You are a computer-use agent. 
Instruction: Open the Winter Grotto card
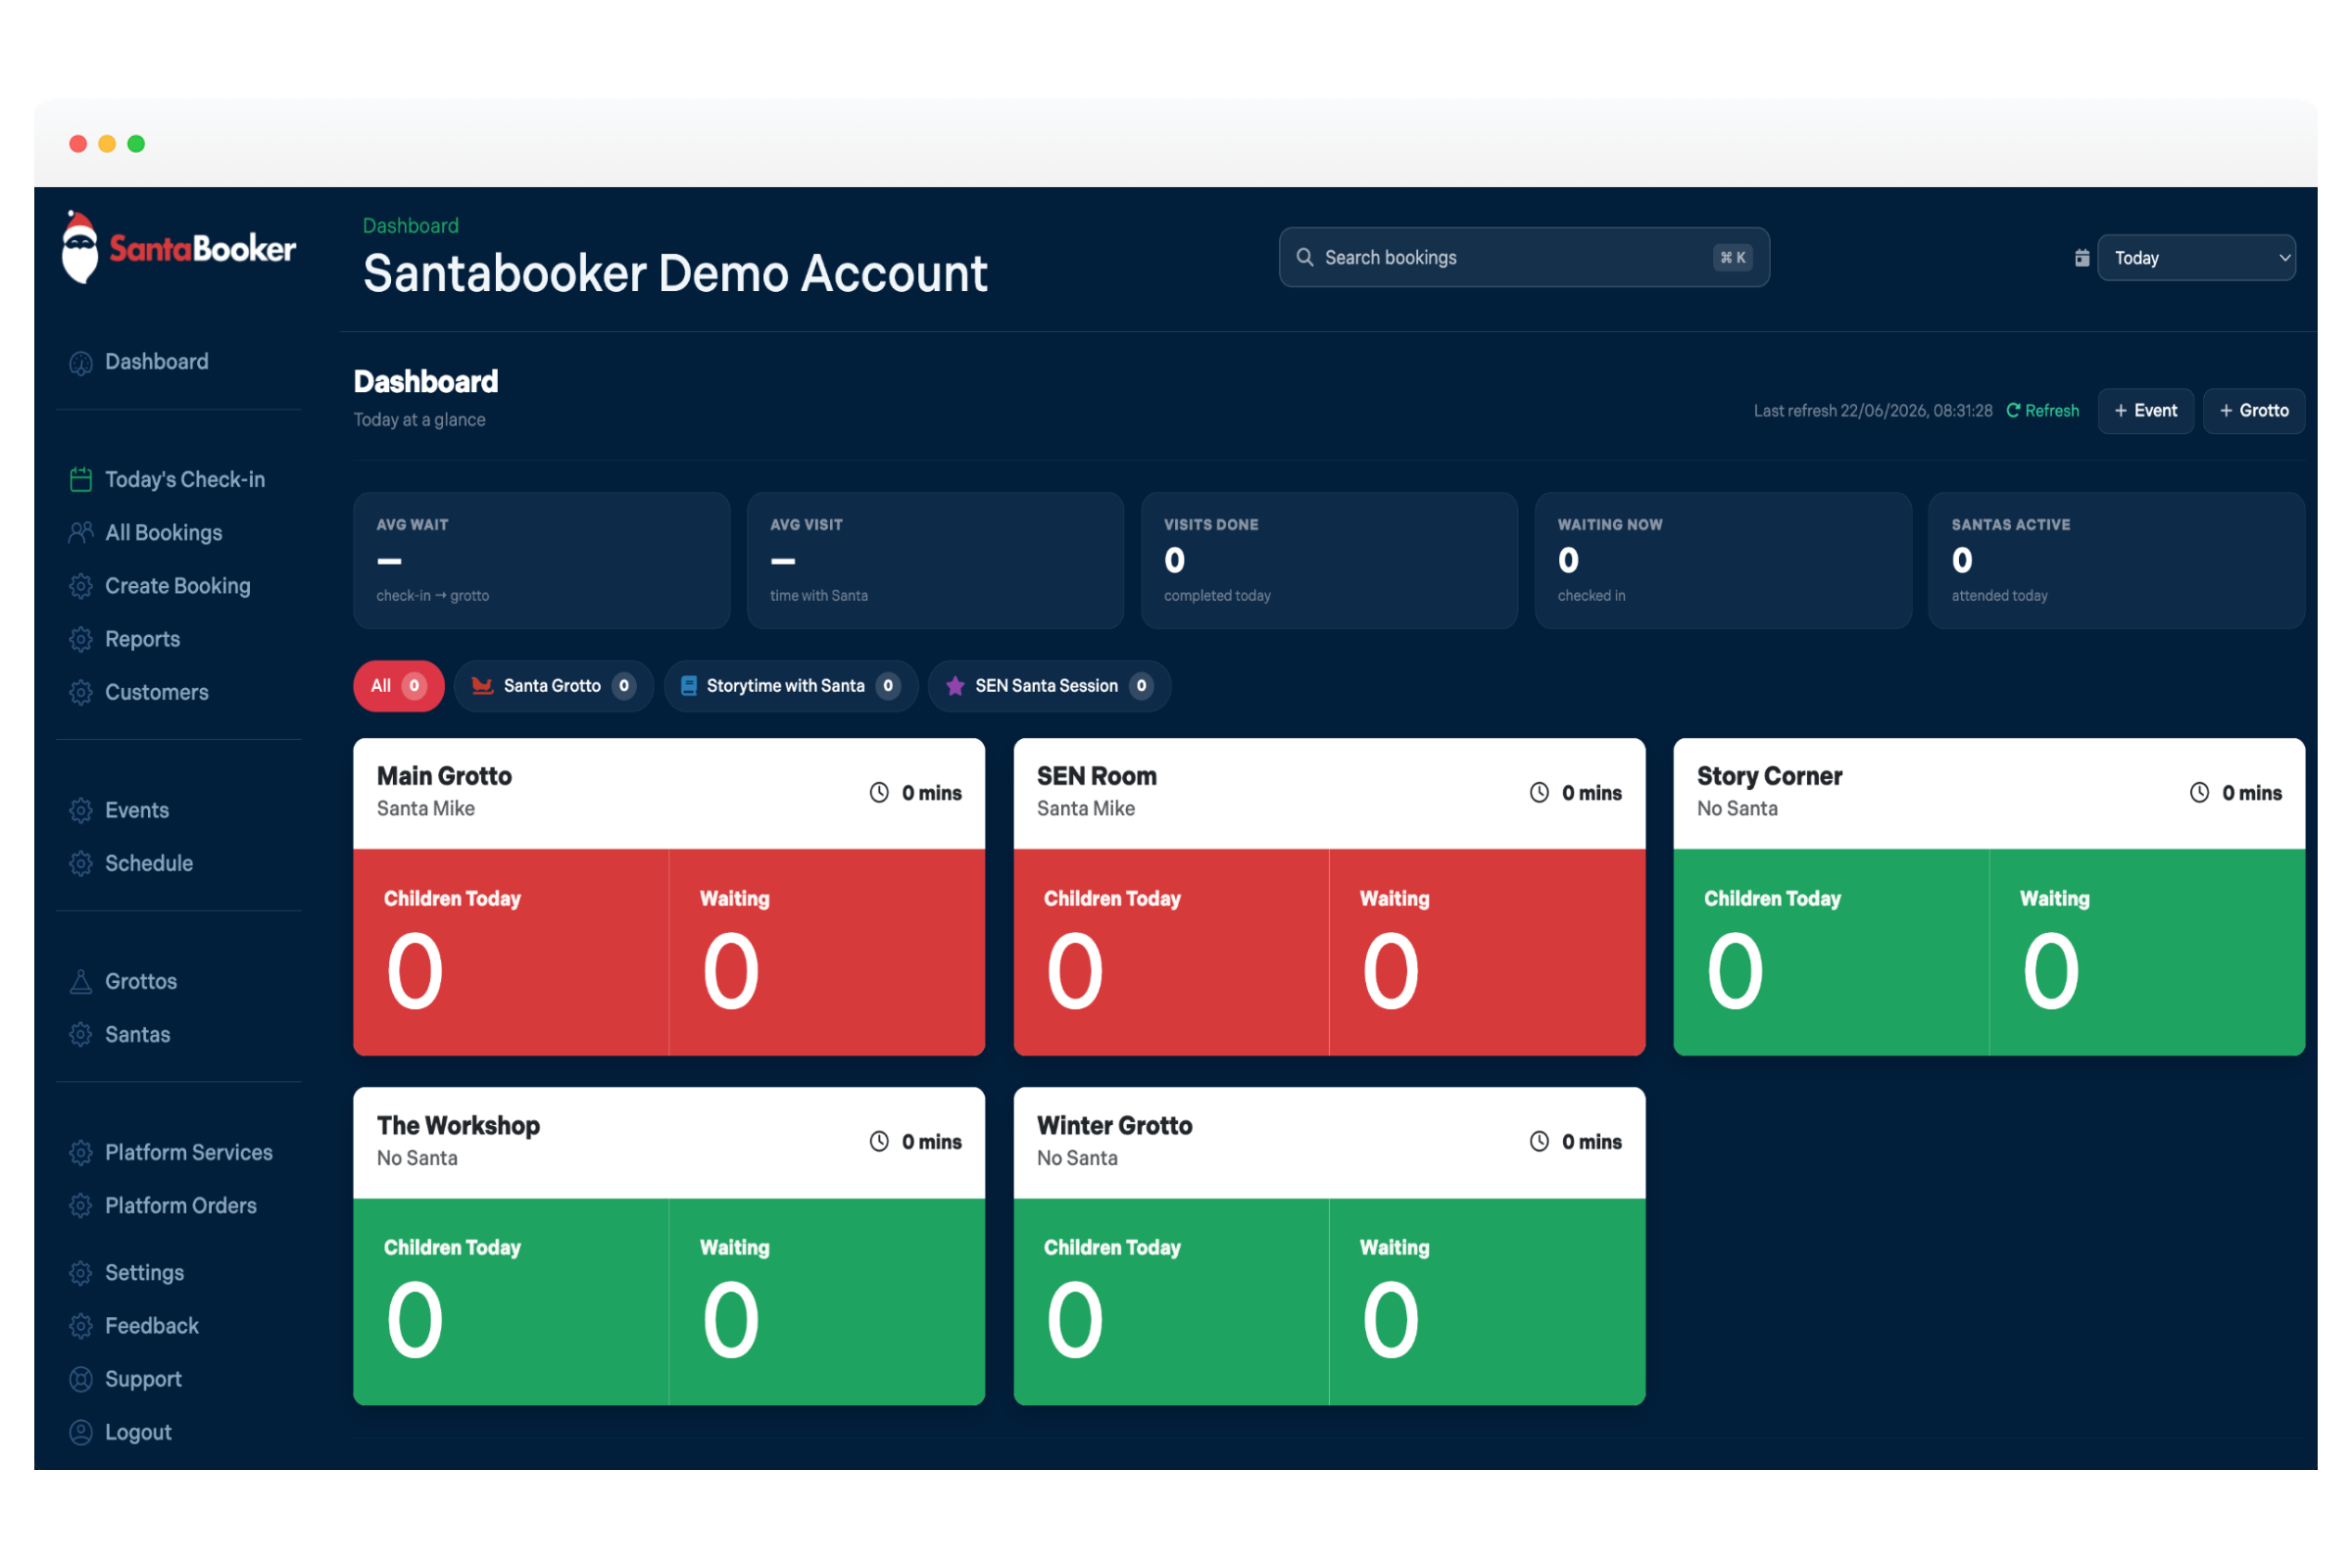point(1329,1246)
